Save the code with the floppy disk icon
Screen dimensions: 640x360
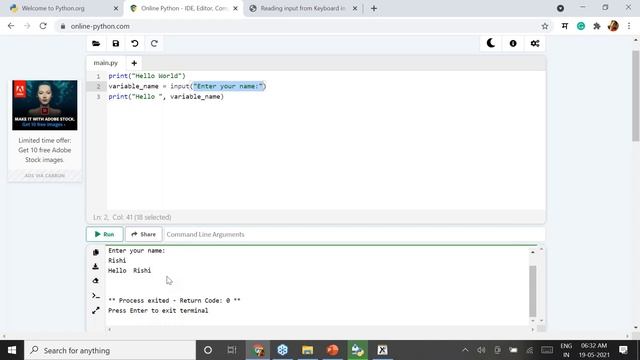pyautogui.click(x=116, y=43)
